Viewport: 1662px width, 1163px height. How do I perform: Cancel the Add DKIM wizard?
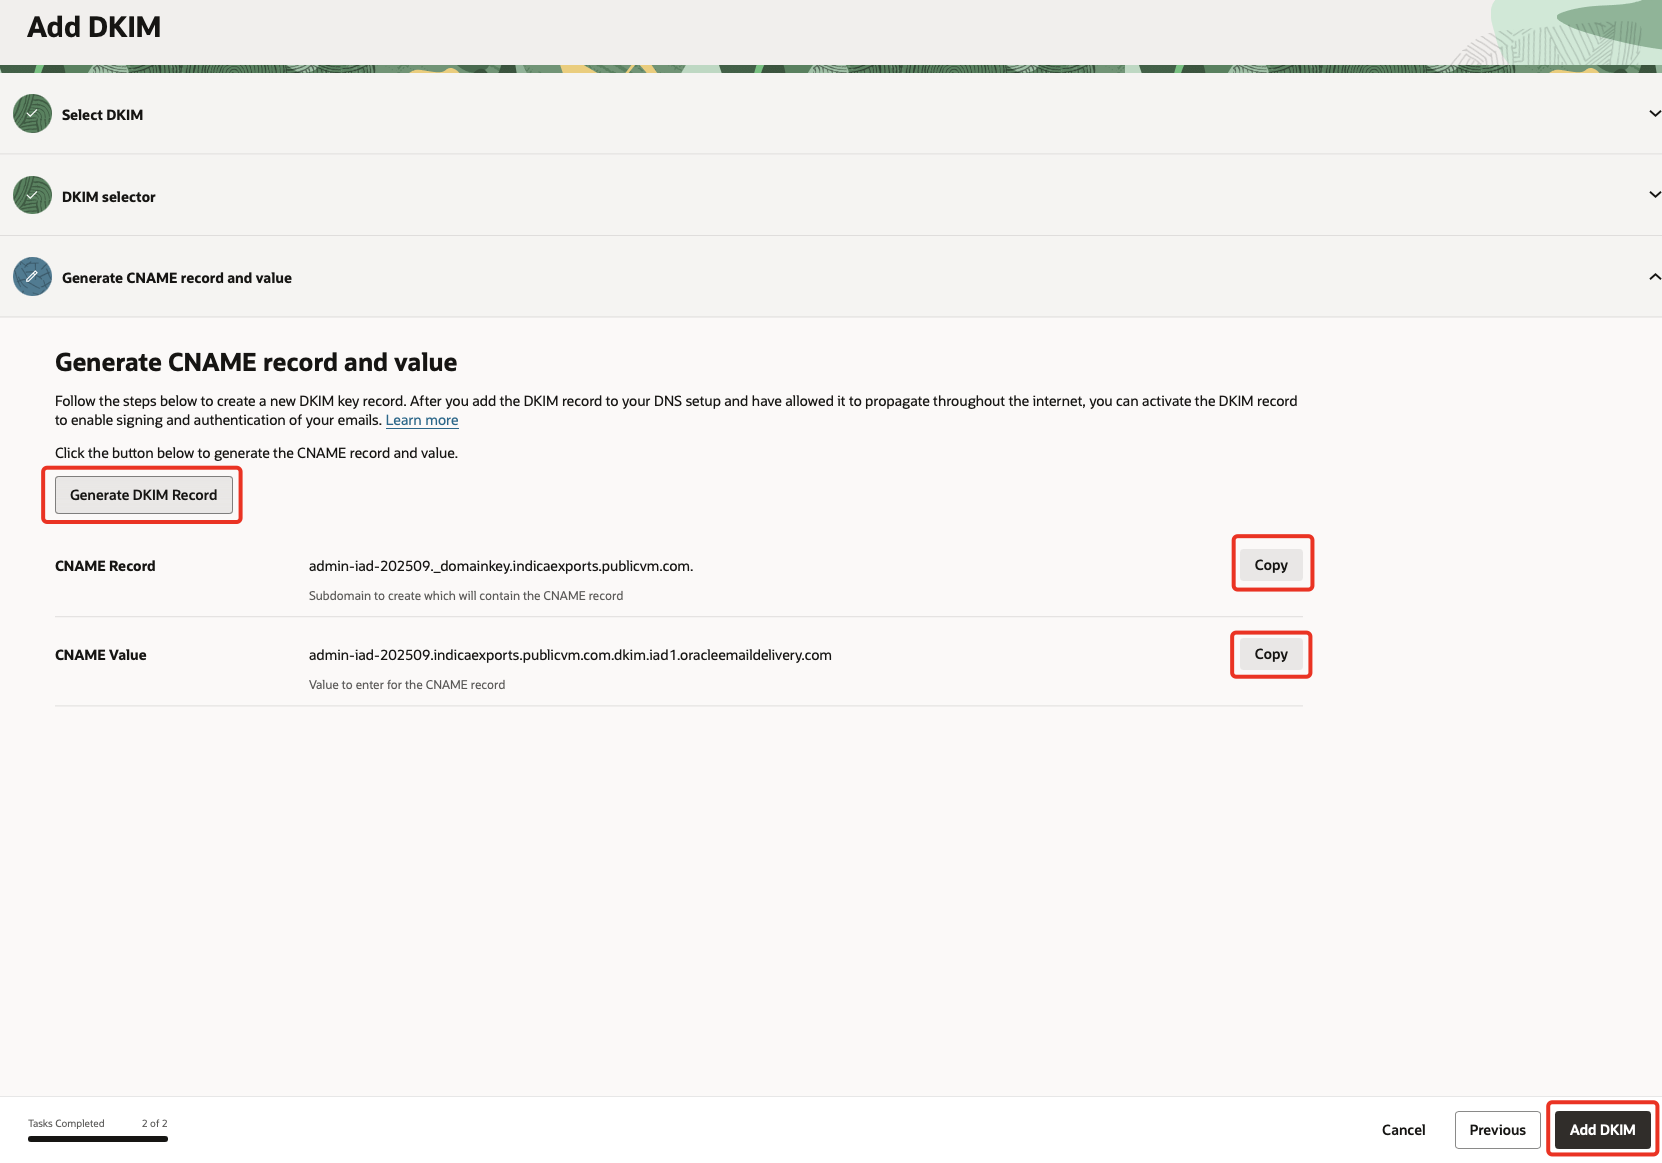point(1403,1129)
